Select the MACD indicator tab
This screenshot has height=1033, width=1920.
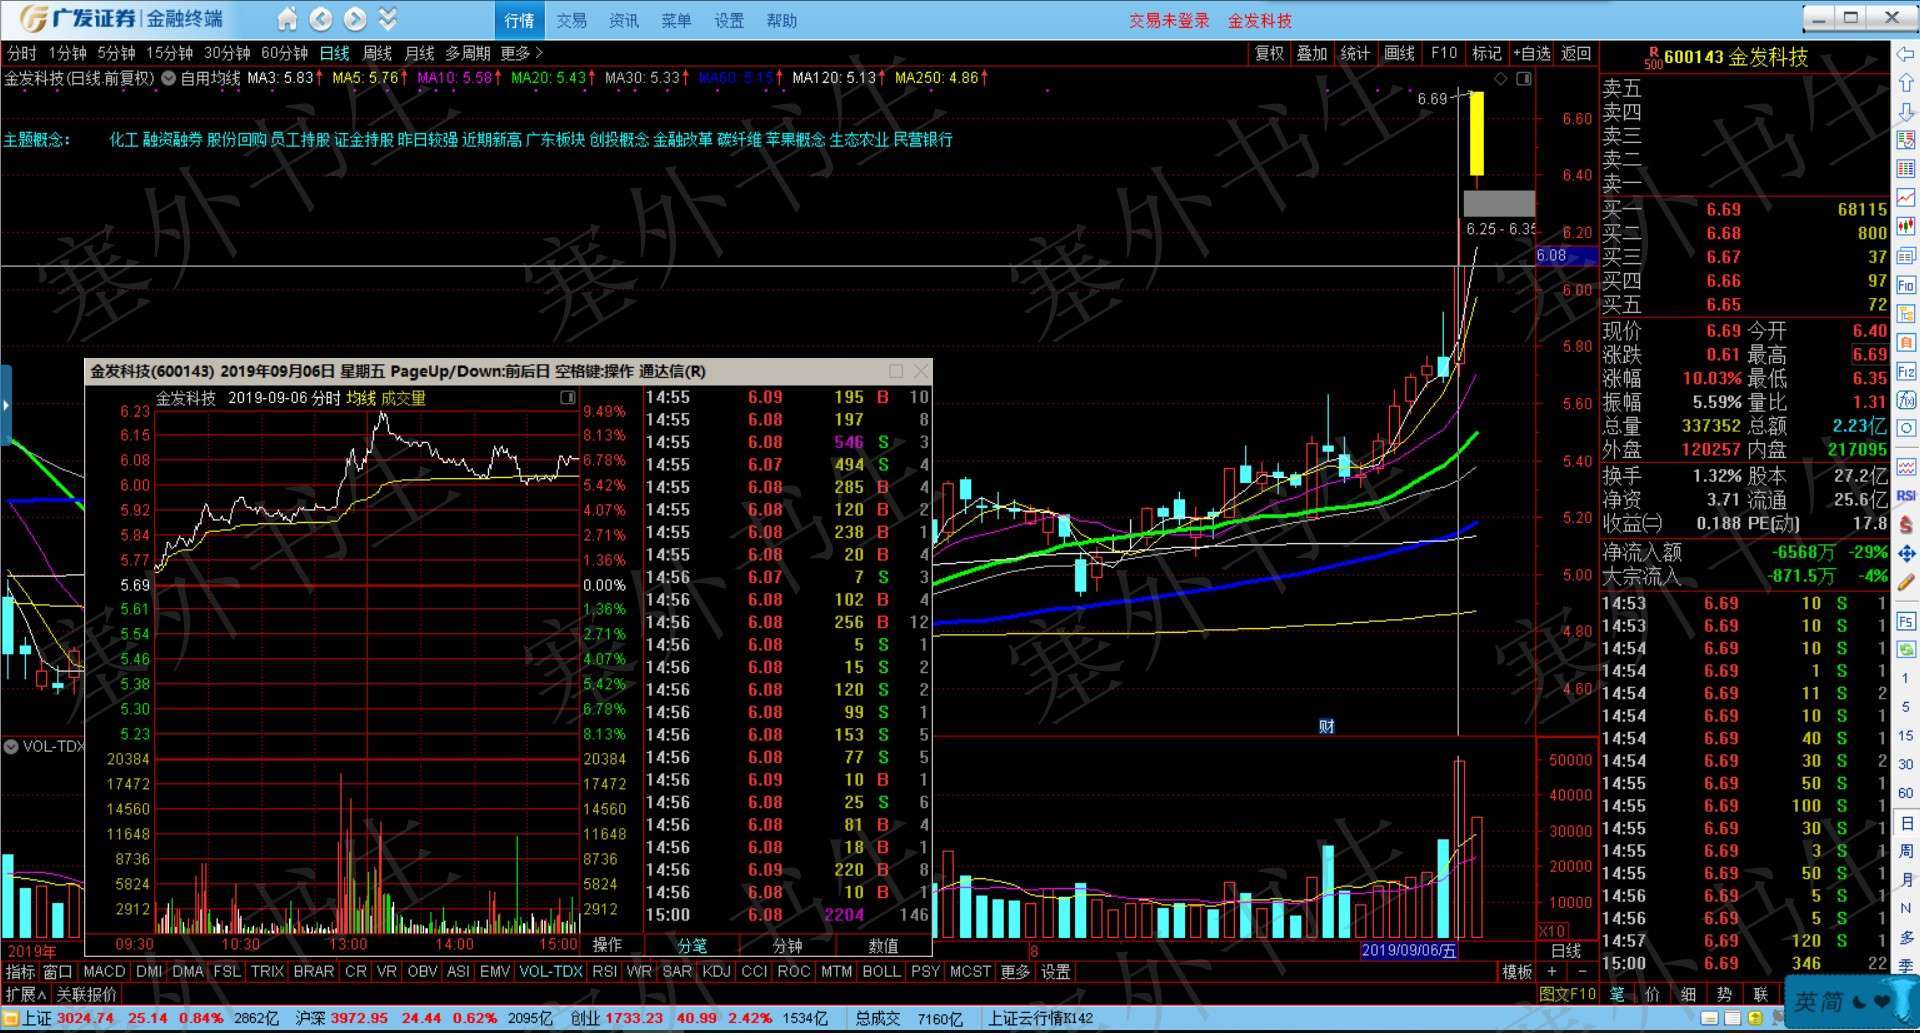104,971
